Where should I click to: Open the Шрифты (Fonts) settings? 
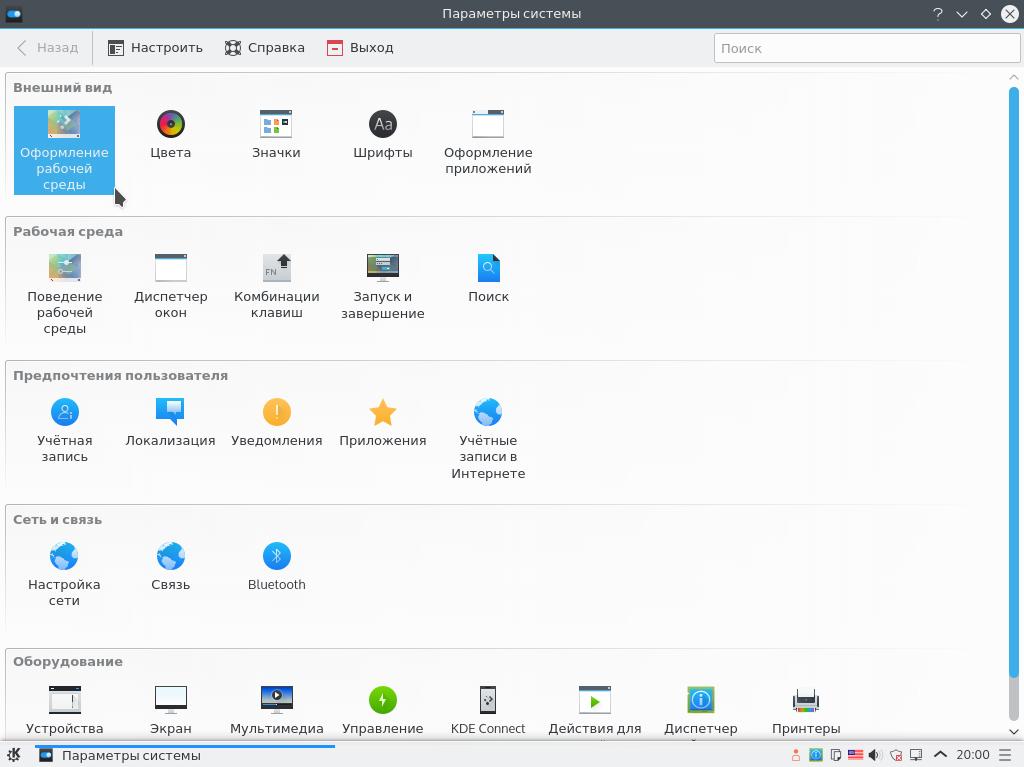point(382,135)
